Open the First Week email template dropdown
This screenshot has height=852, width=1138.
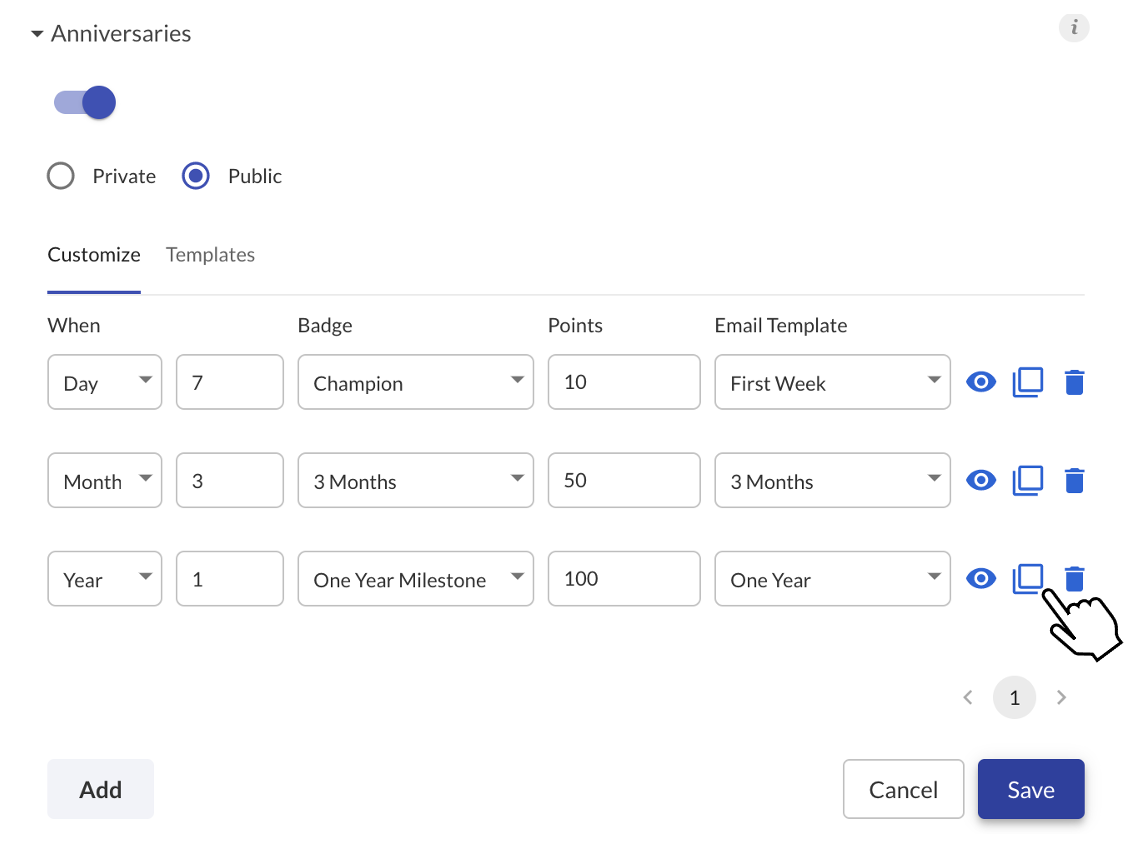point(832,382)
